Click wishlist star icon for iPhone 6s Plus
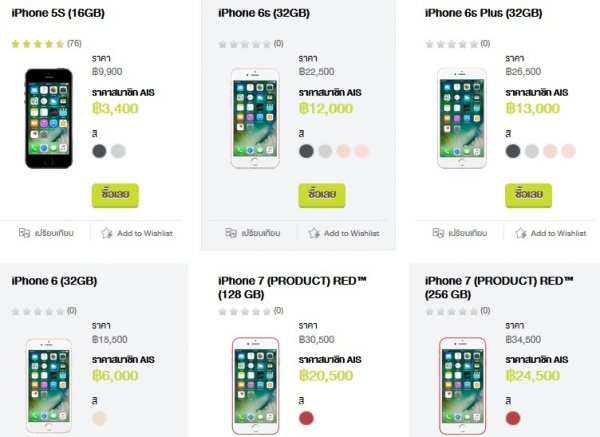This screenshot has height=437, width=600. [x=521, y=233]
